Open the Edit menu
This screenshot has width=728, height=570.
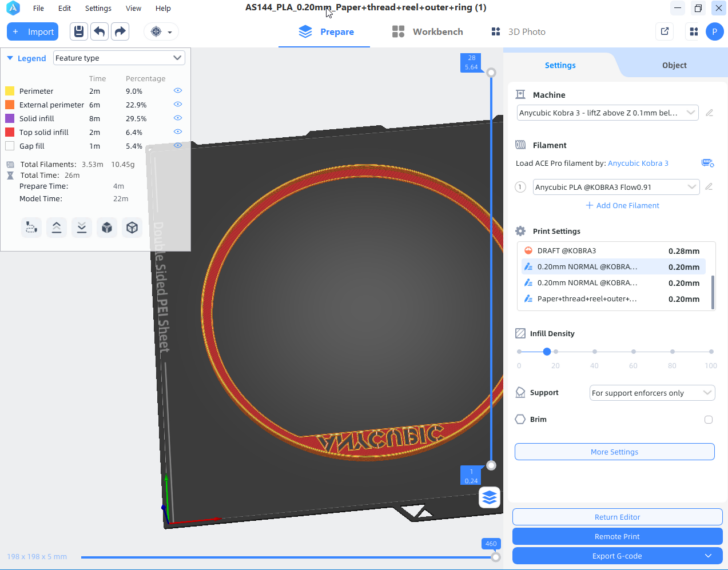coord(65,8)
